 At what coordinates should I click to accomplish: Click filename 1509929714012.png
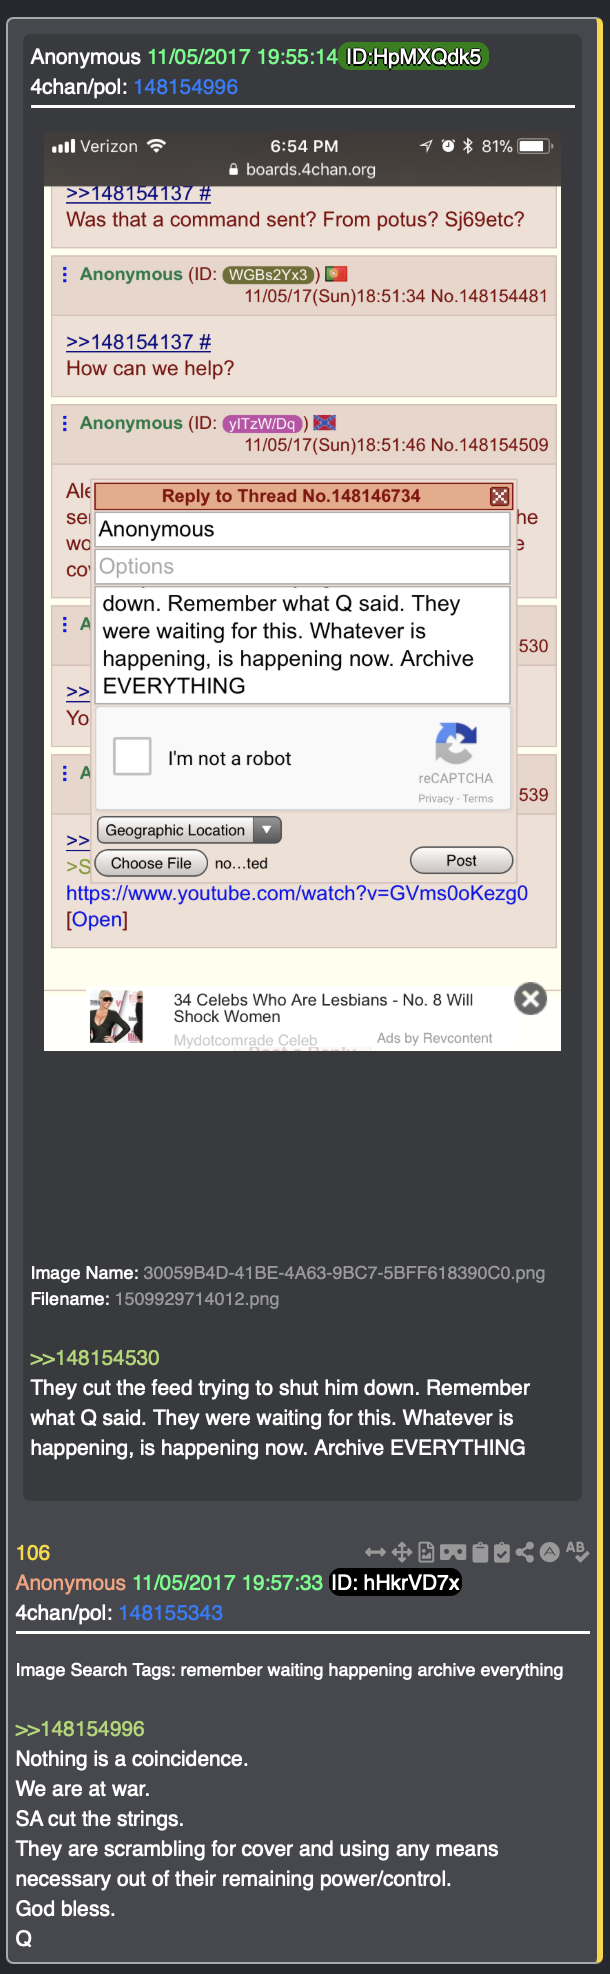click(x=197, y=1299)
